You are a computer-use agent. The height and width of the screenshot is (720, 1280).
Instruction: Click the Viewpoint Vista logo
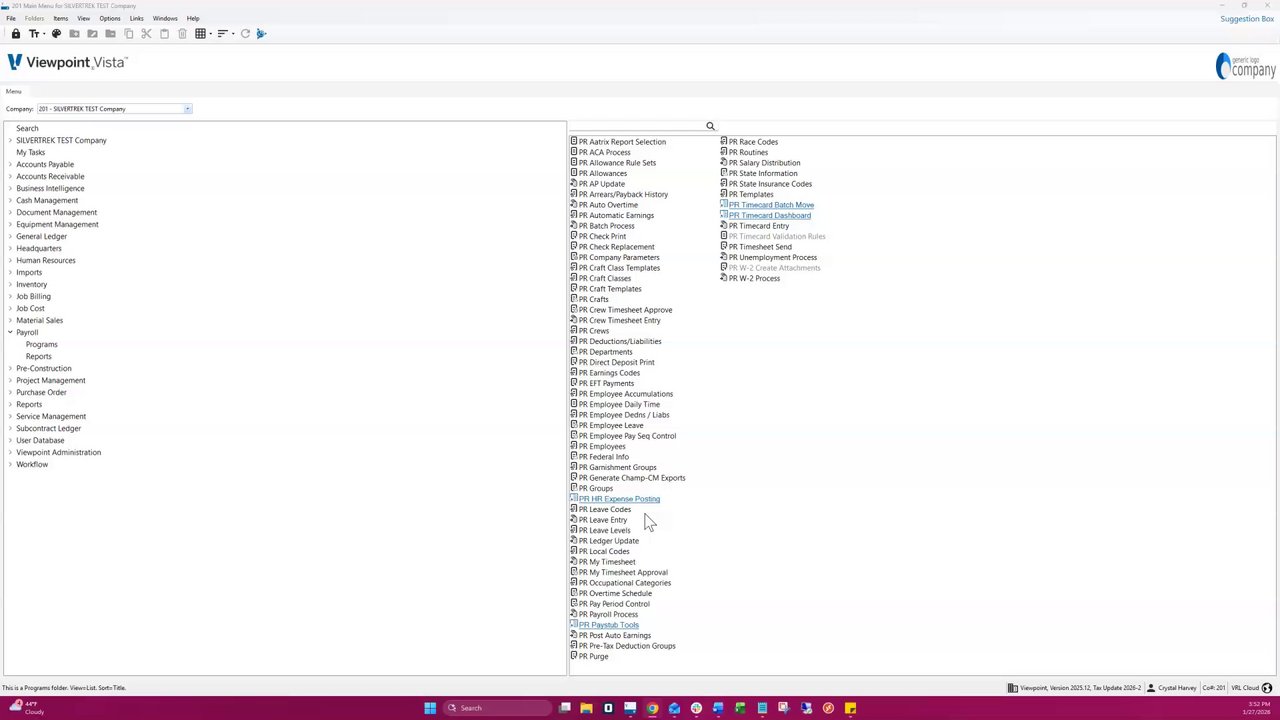[x=68, y=63]
